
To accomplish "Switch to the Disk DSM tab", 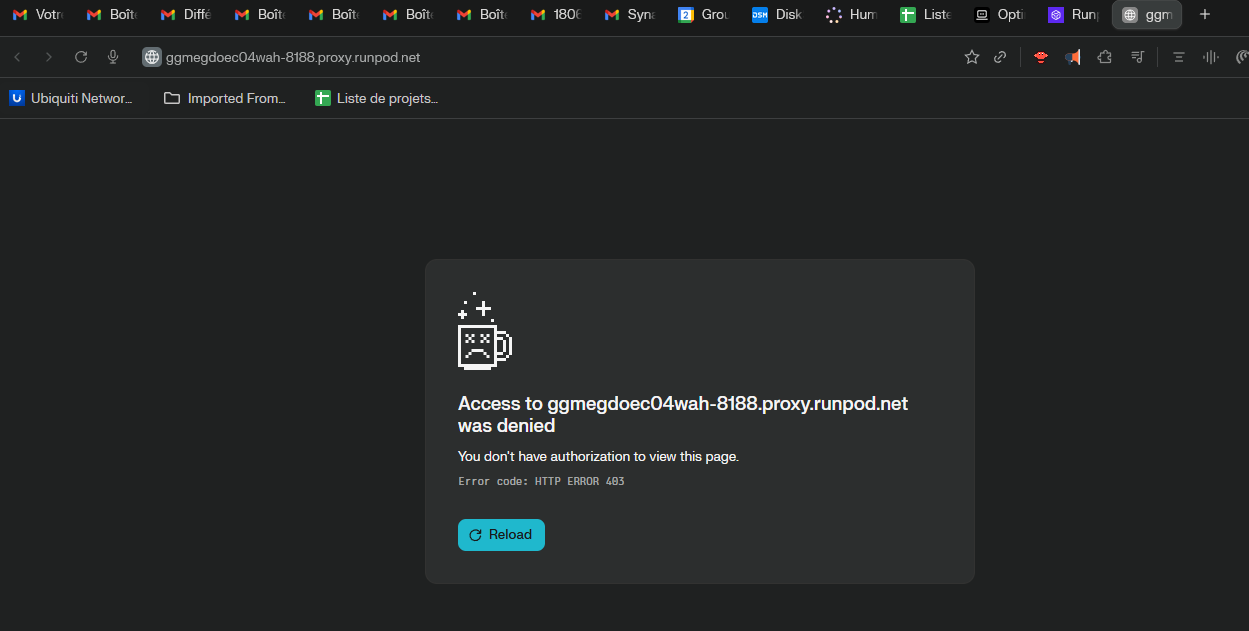I will pos(777,15).
